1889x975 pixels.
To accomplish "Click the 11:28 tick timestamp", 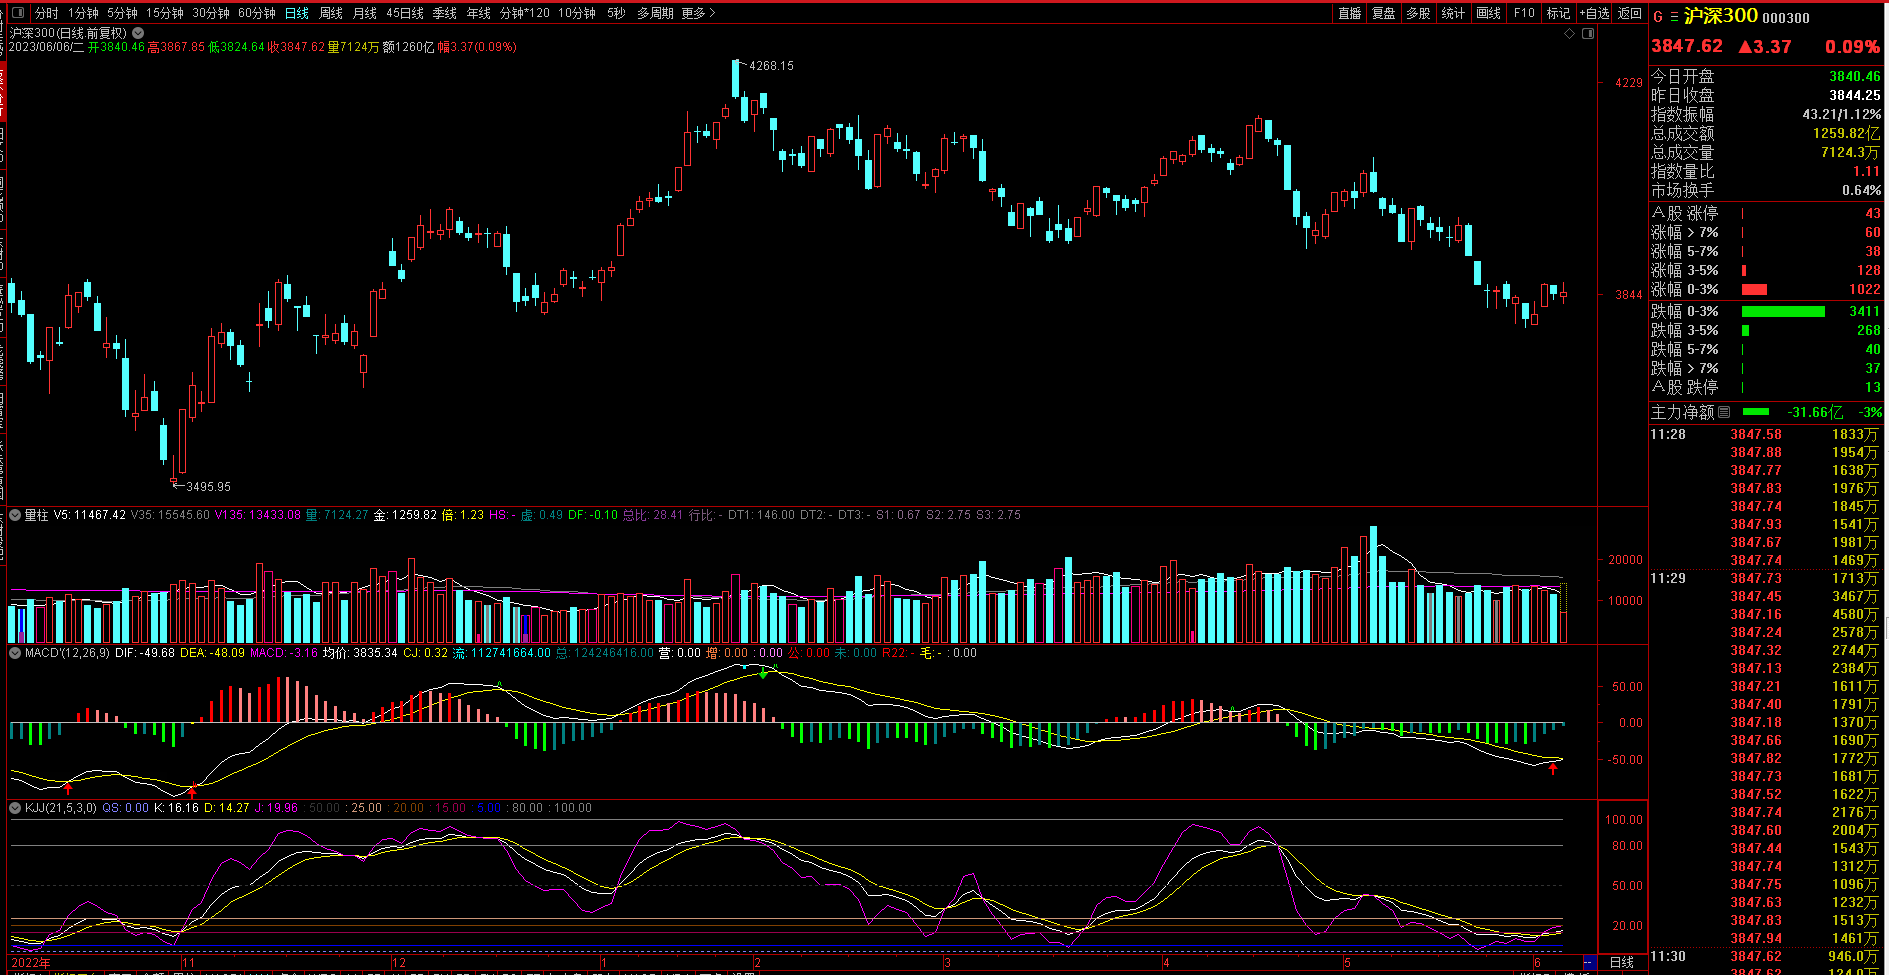I will tap(1668, 435).
